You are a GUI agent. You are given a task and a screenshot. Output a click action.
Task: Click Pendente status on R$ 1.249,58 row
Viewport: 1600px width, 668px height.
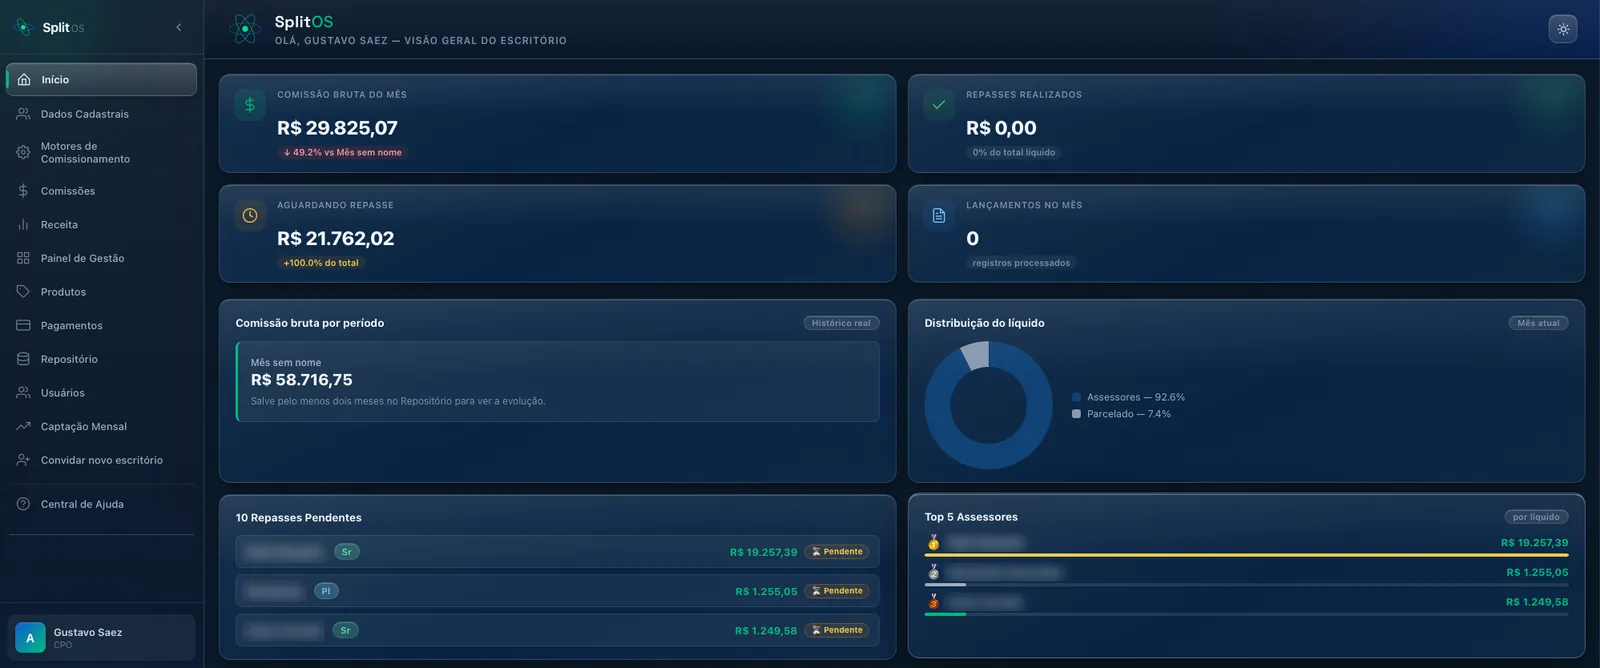(x=837, y=630)
